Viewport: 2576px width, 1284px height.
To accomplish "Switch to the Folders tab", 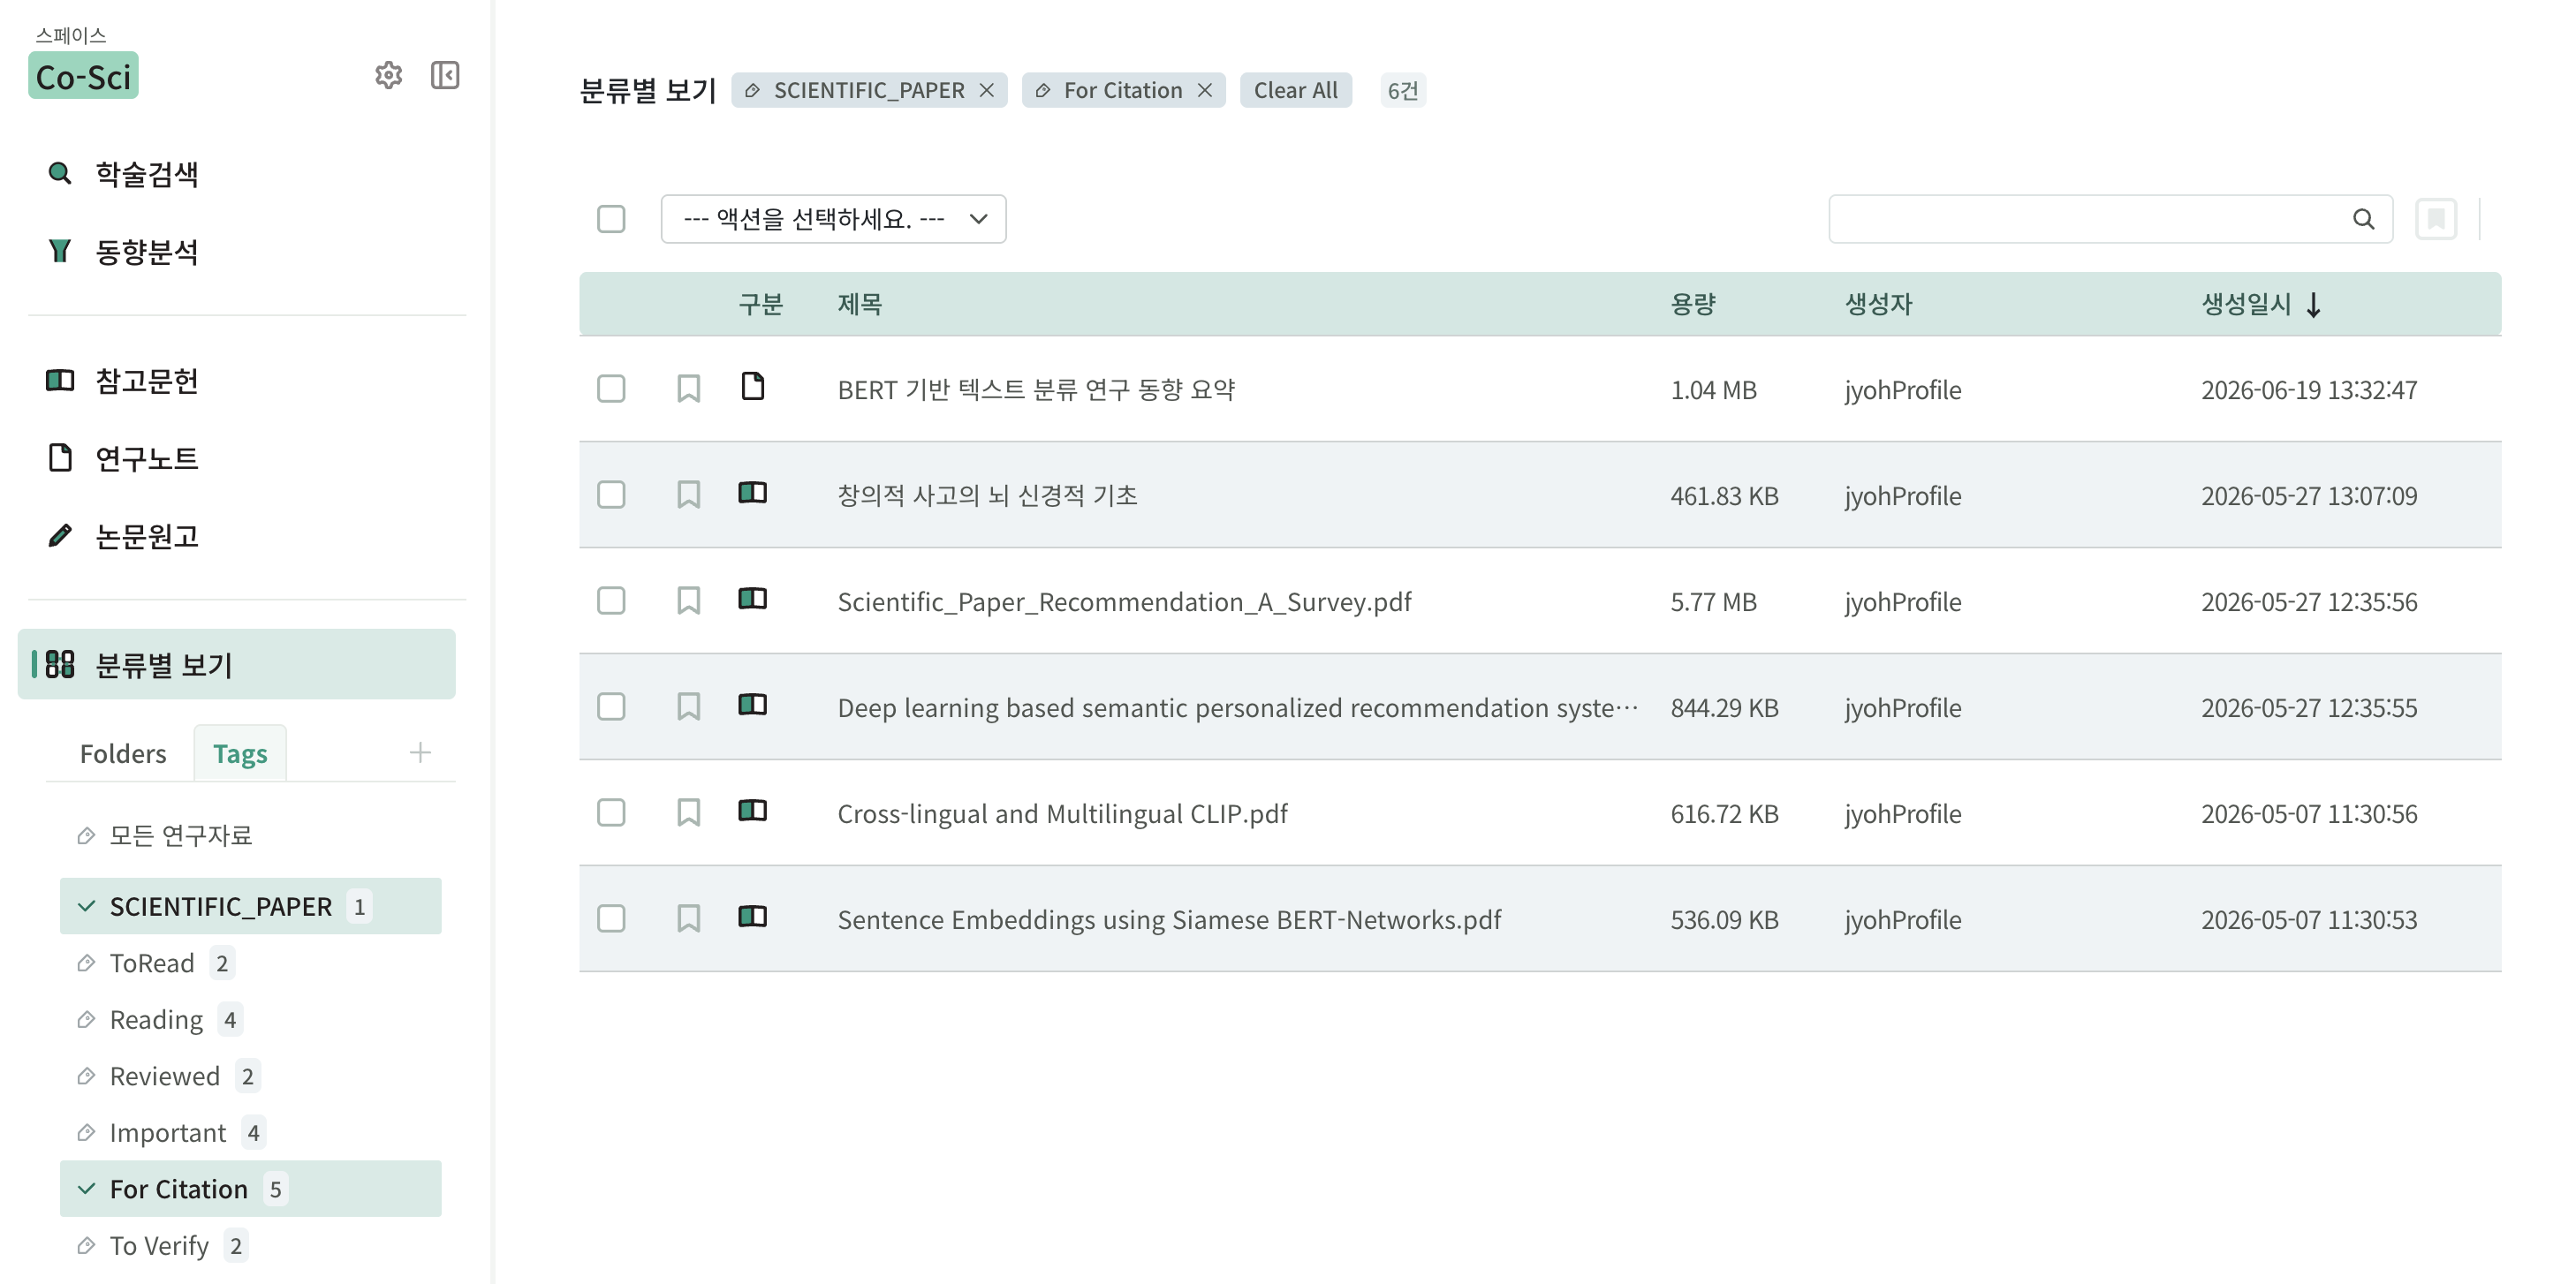I will [x=123, y=753].
